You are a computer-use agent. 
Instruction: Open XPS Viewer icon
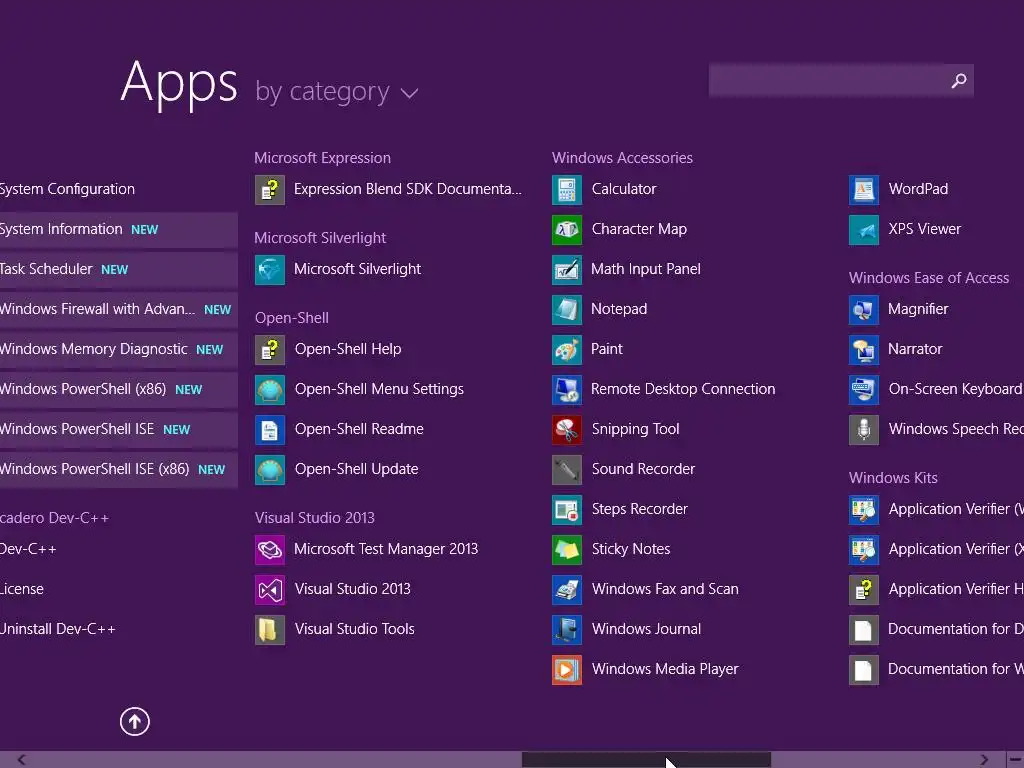[x=863, y=230]
